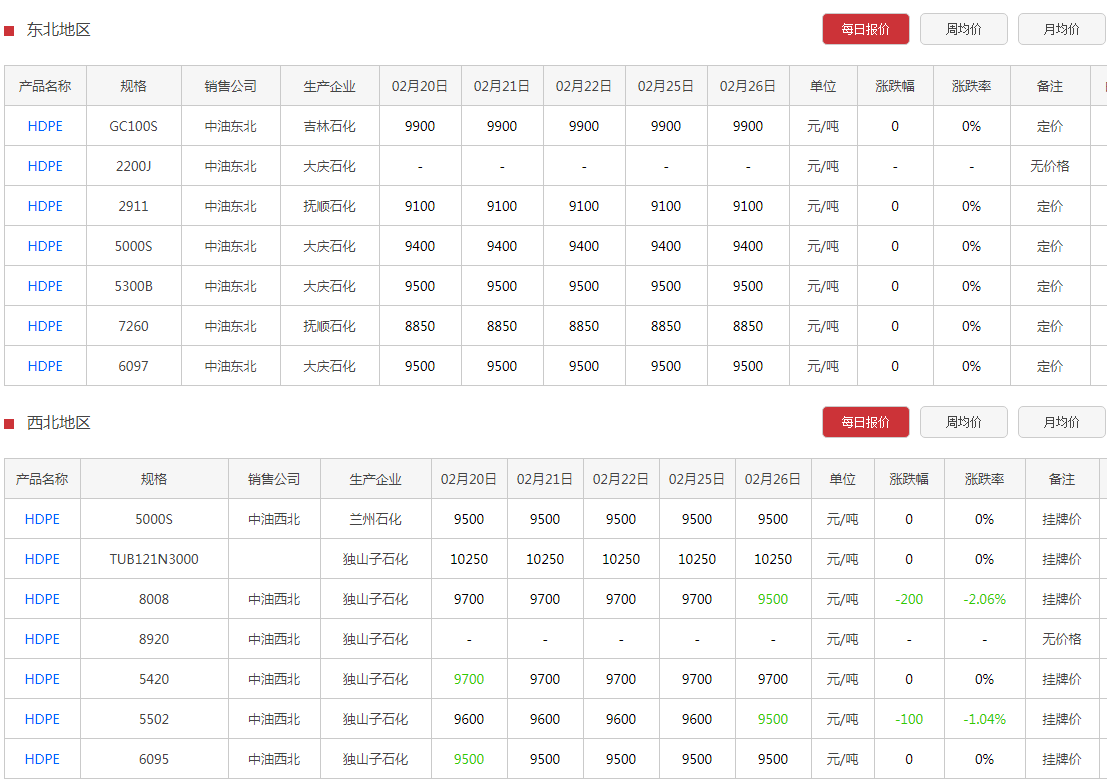Screen dimensions: 1107x784
Task: Click -1.04% change rate cell
Action: point(985,719)
